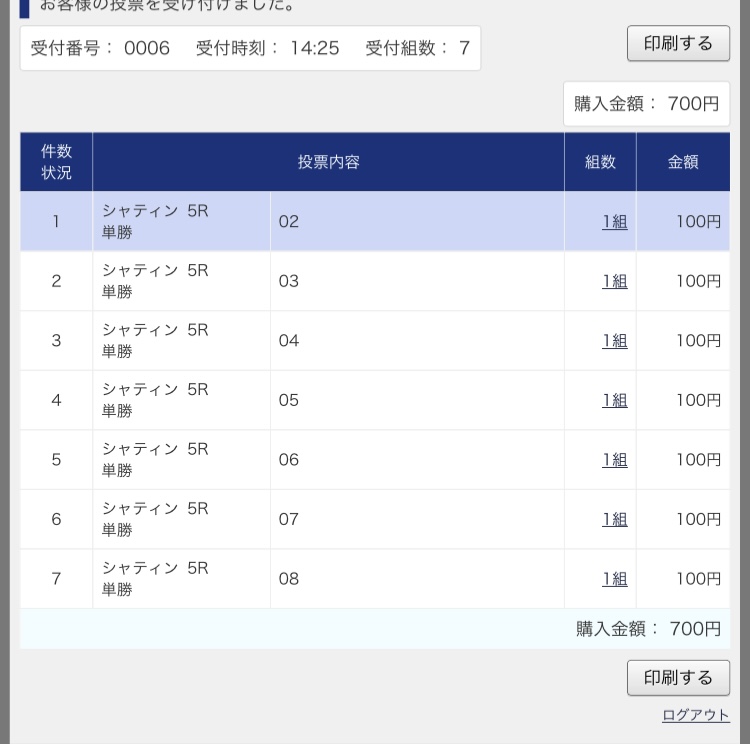750x744 pixels.
Task: Click the row number 7 cell
Action: point(56,579)
